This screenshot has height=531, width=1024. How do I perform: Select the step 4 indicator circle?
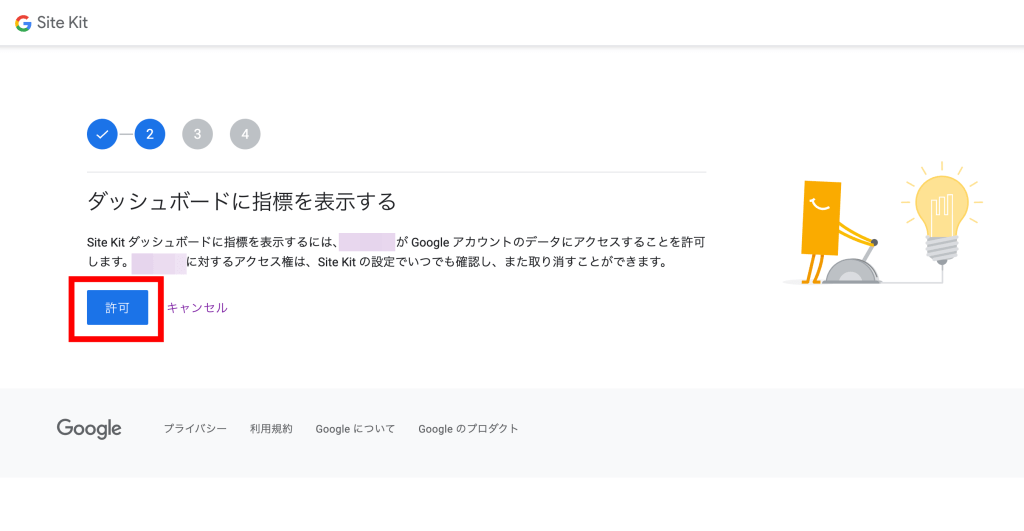245,134
